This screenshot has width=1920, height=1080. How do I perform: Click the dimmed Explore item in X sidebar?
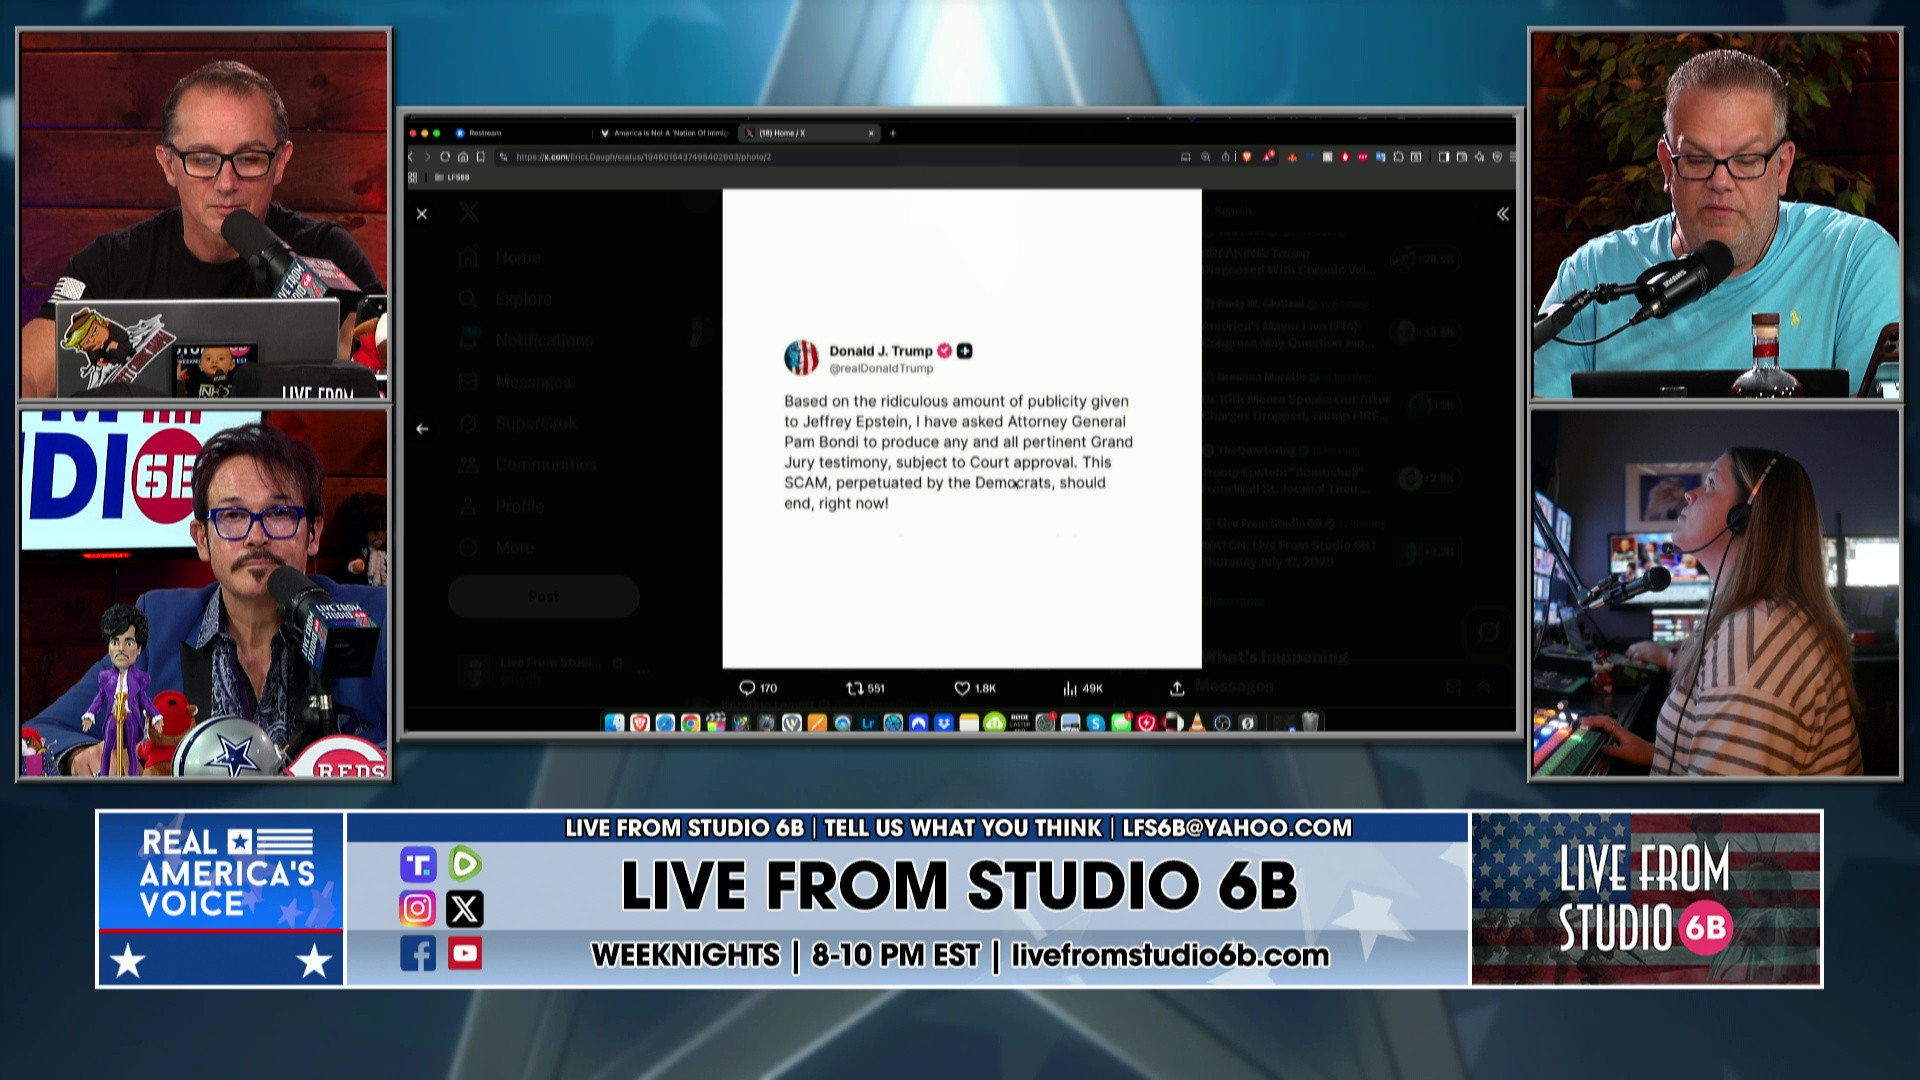click(506, 299)
